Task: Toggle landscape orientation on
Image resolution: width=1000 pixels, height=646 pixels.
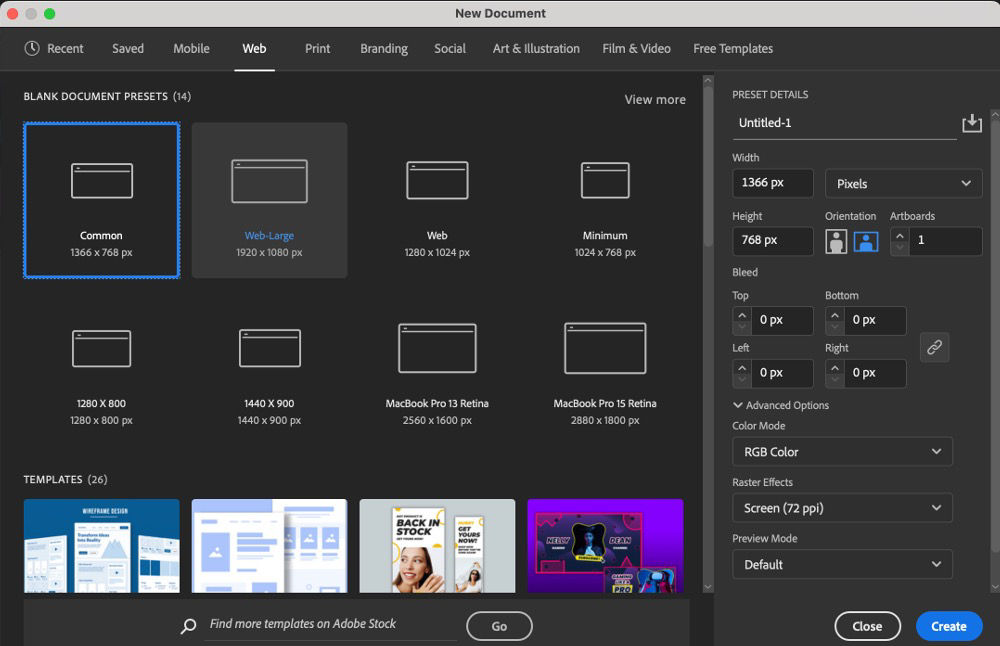Action: coord(864,240)
